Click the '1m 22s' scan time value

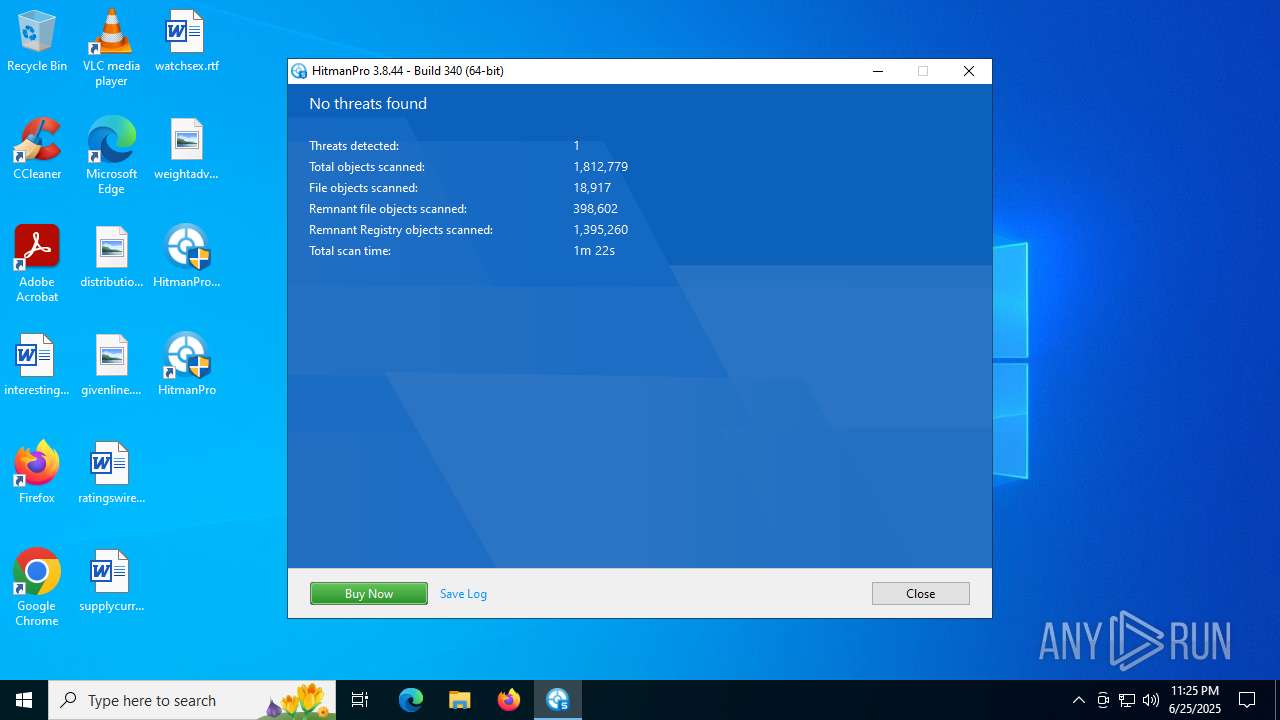click(x=594, y=251)
